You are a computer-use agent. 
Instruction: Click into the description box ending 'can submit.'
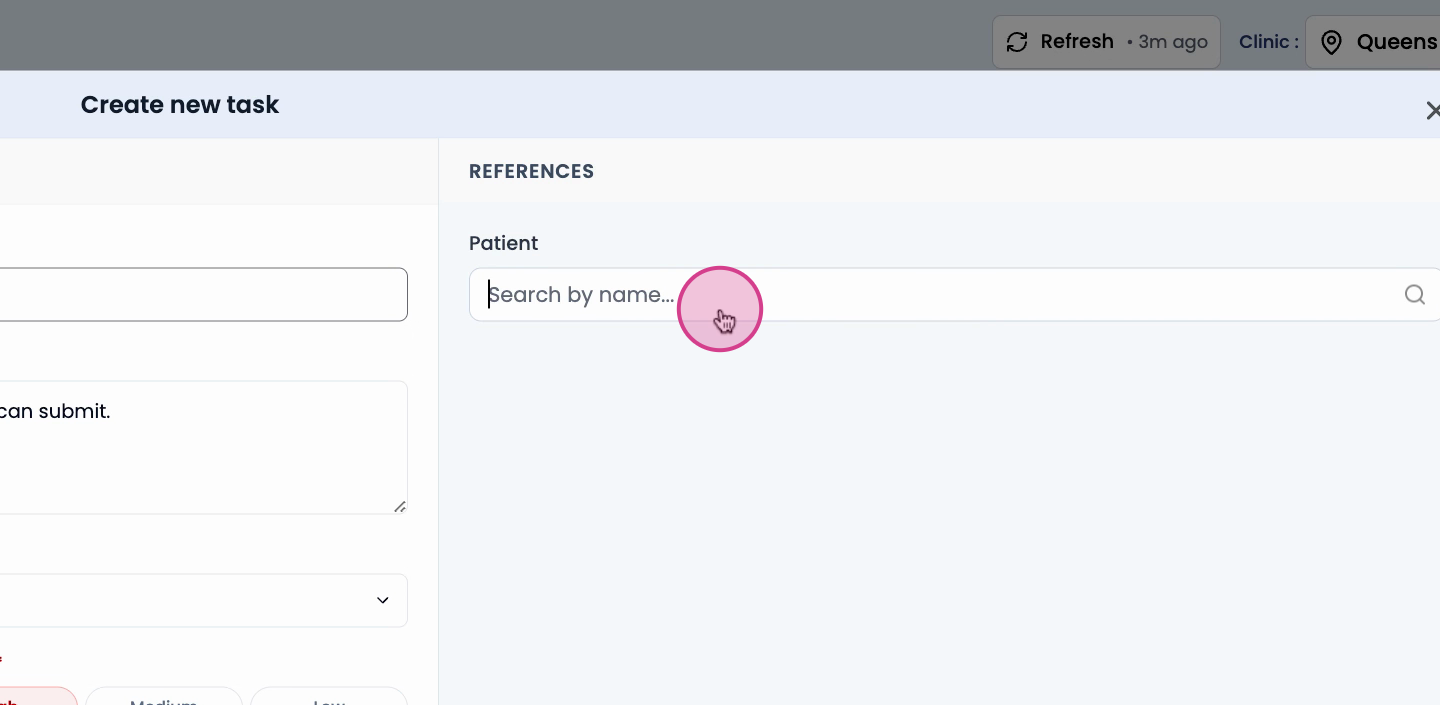(x=203, y=447)
